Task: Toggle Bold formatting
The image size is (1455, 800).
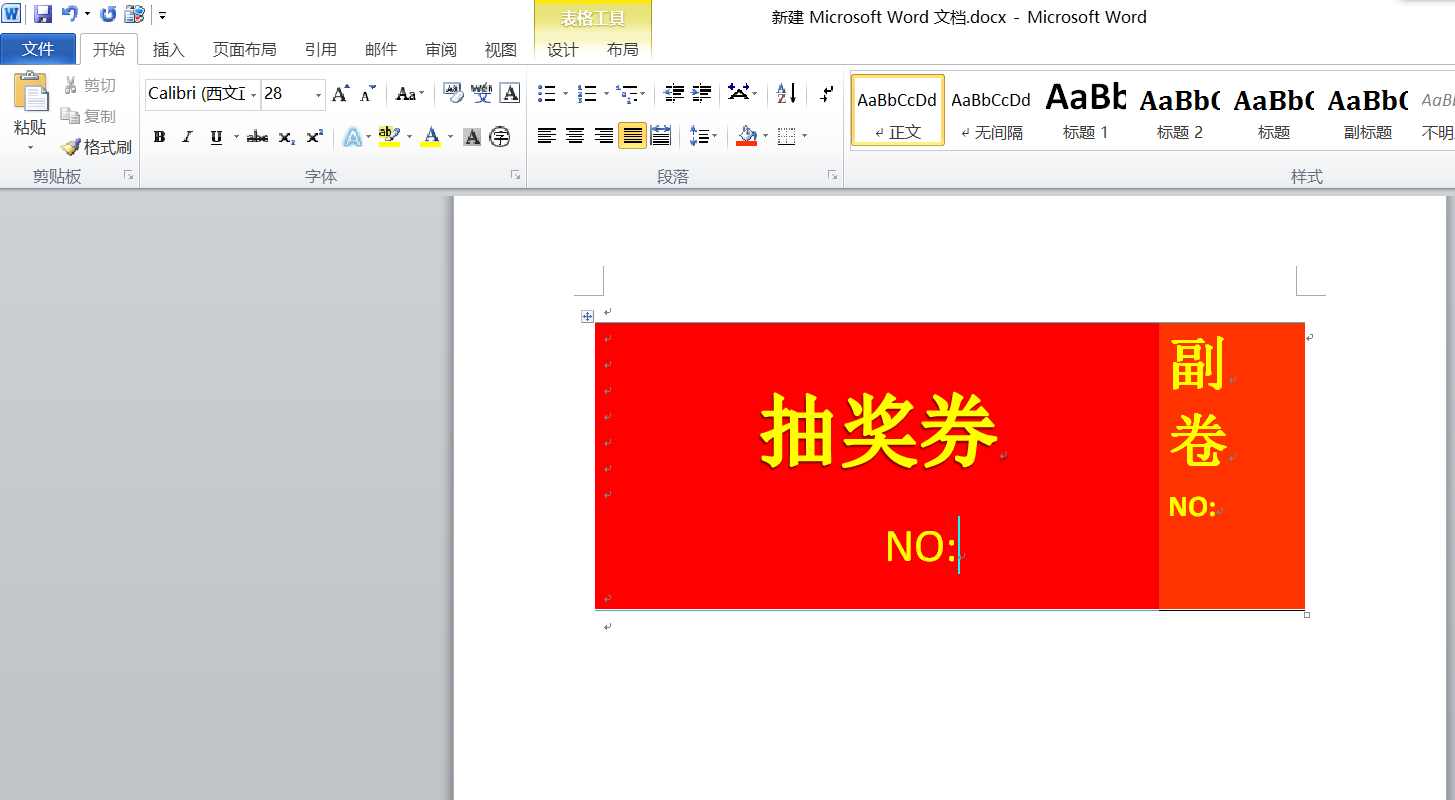Action: pos(159,137)
